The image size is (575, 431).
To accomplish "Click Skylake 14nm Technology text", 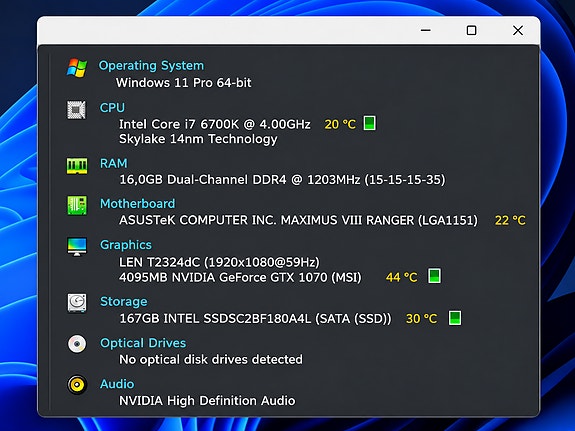I will pyautogui.click(x=198, y=139).
